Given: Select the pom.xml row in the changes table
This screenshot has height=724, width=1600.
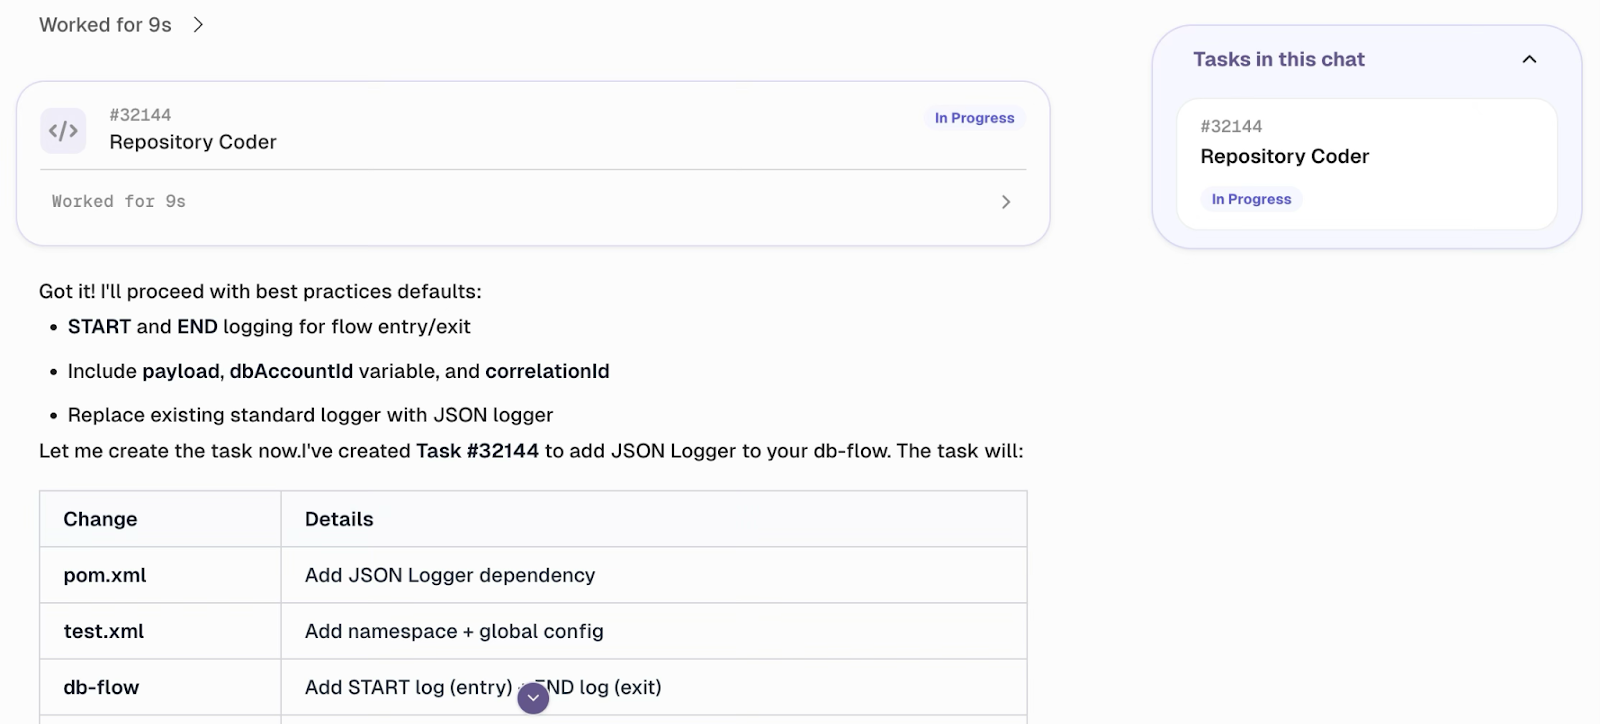Looking at the screenshot, I should (x=103, y=574).
